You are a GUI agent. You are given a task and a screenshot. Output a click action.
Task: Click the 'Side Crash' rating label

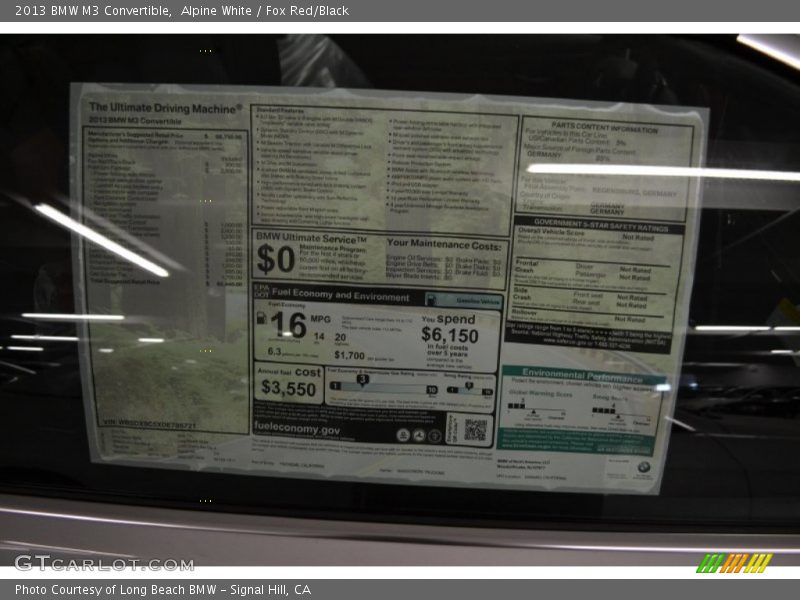522,293
